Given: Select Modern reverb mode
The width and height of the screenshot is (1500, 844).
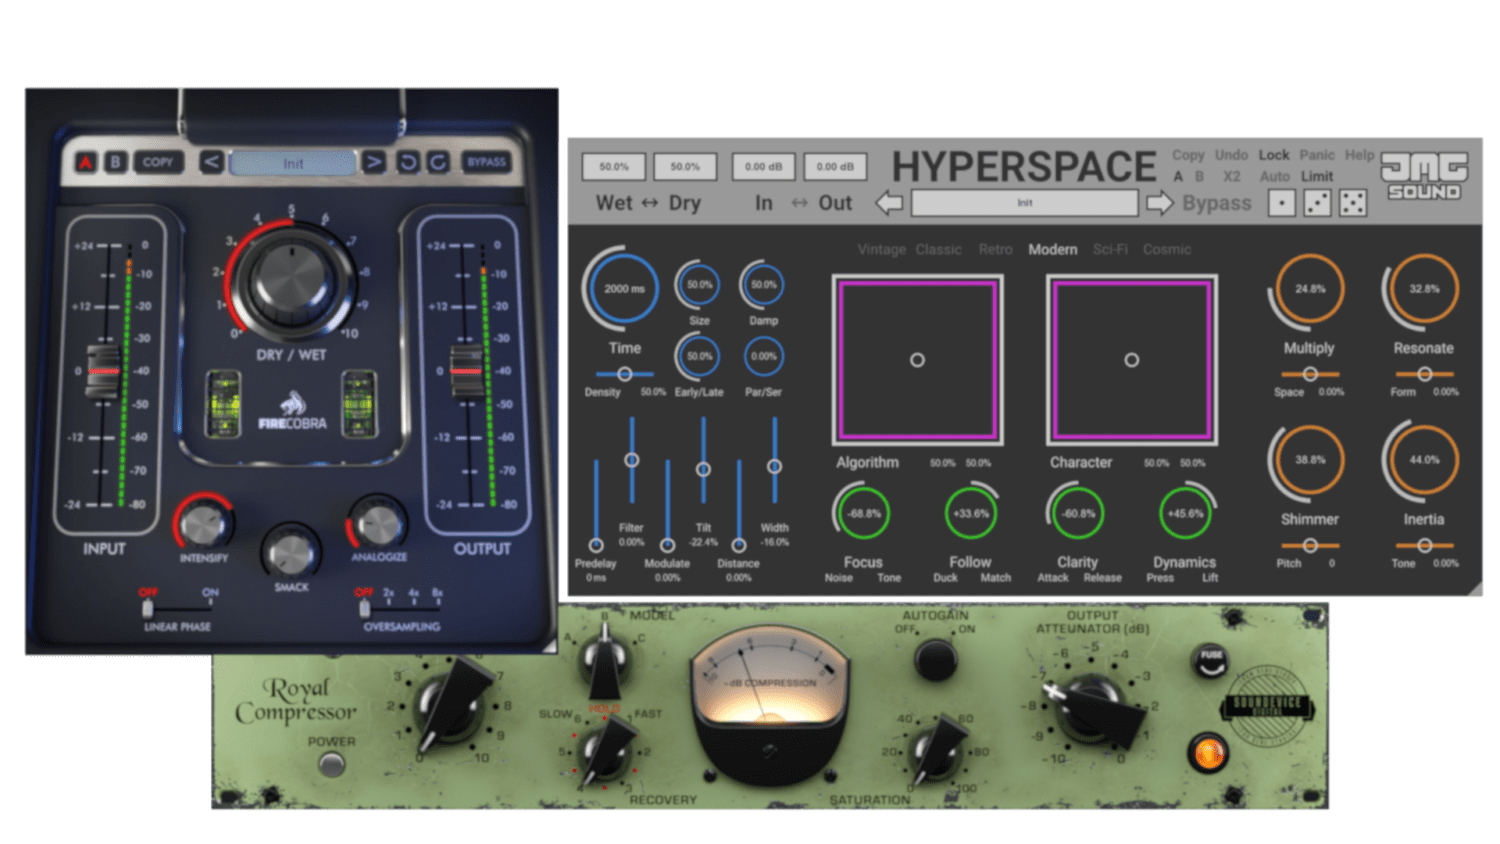Looking at the screenshot, I should [1053, 250].
